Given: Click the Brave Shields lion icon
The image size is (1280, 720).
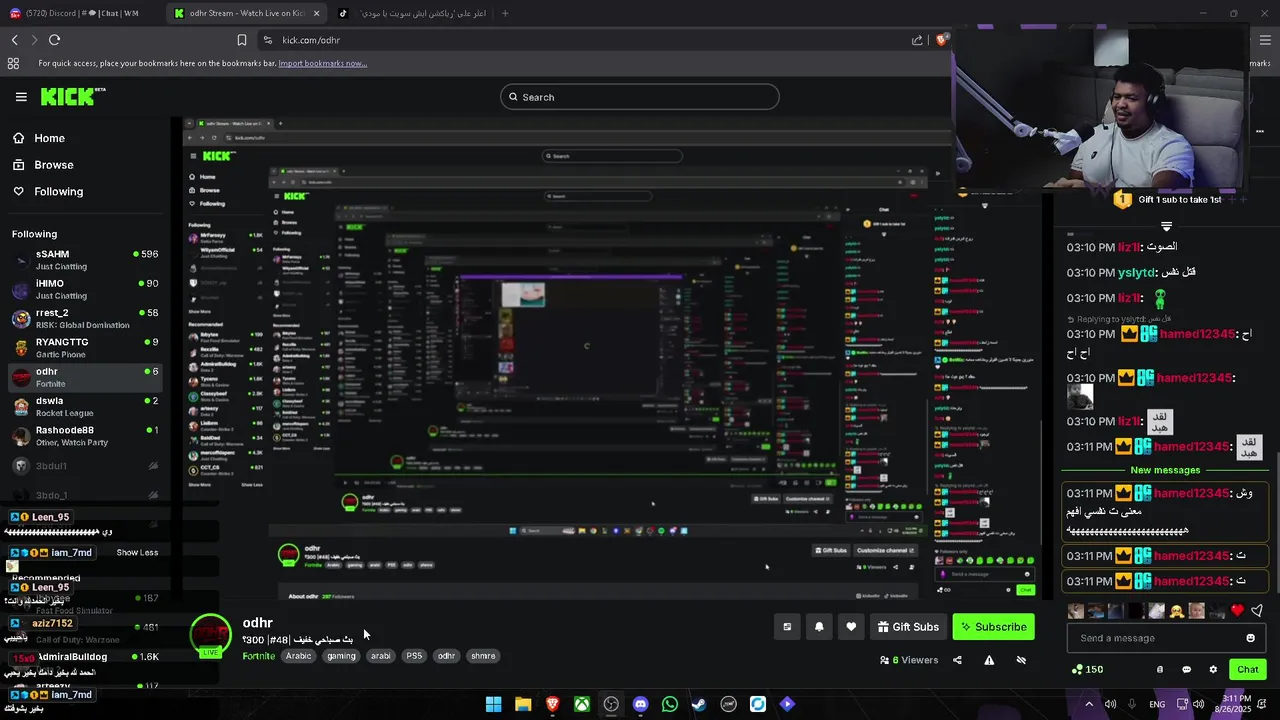Looking at the screenshot, I should click(x=941, y=40).
